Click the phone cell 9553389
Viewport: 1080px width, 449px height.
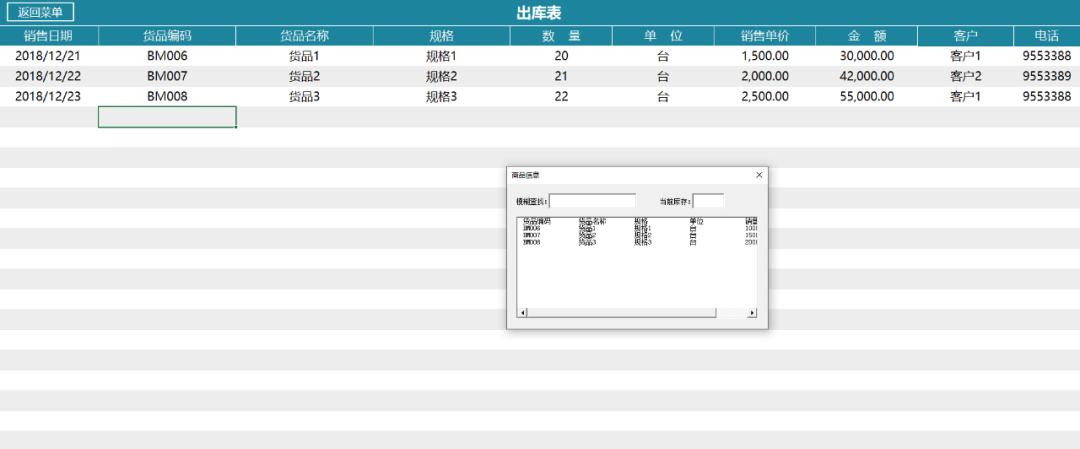1046,76
